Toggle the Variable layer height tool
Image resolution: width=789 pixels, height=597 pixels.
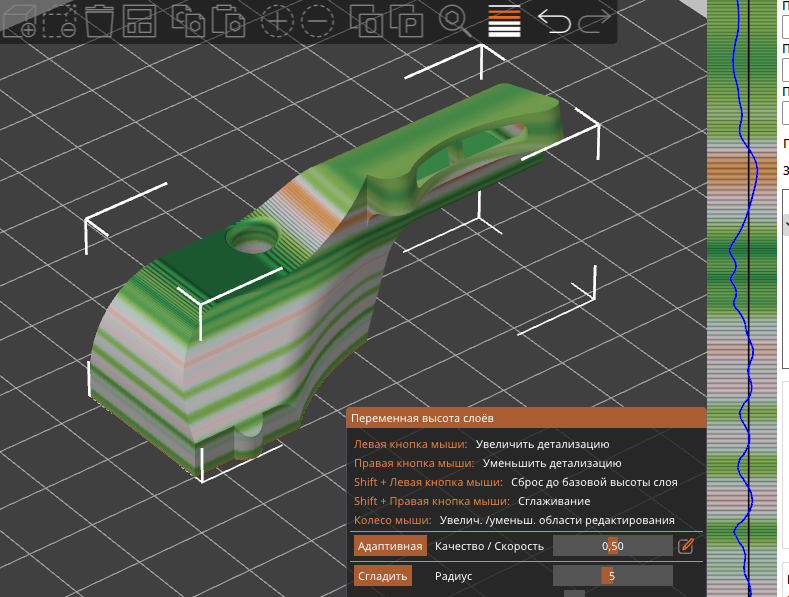(505, 21)
